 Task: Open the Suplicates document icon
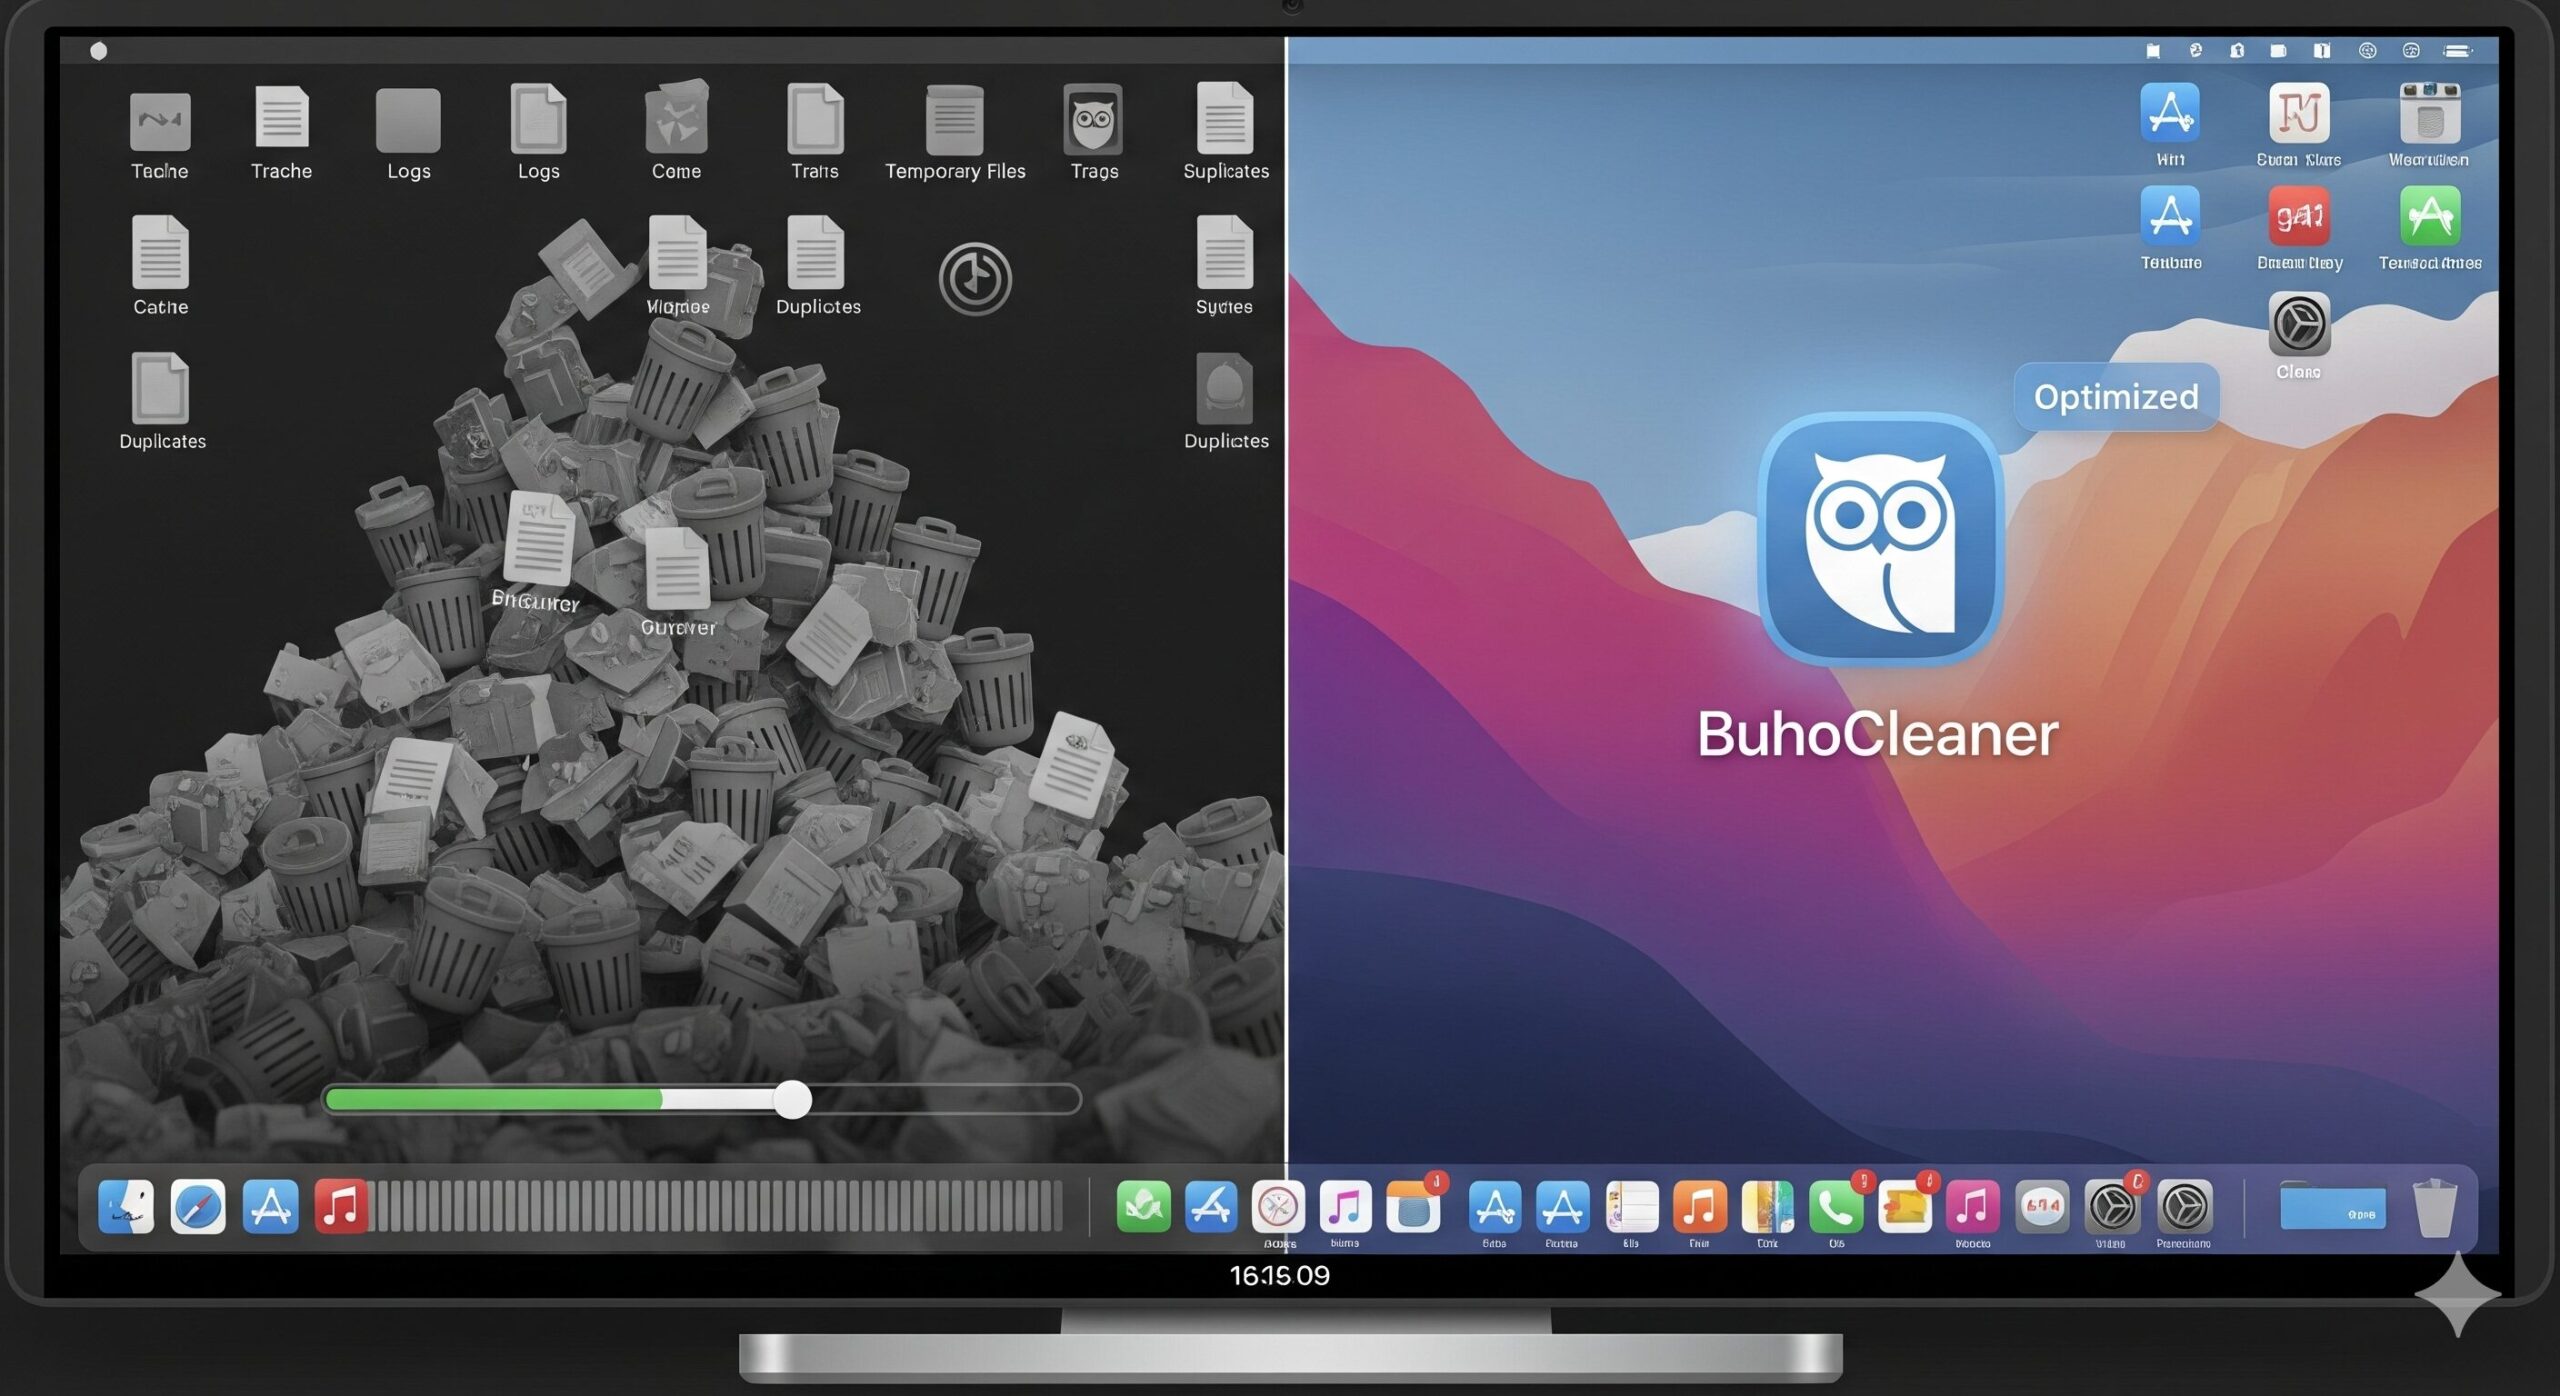(1225, 118)
